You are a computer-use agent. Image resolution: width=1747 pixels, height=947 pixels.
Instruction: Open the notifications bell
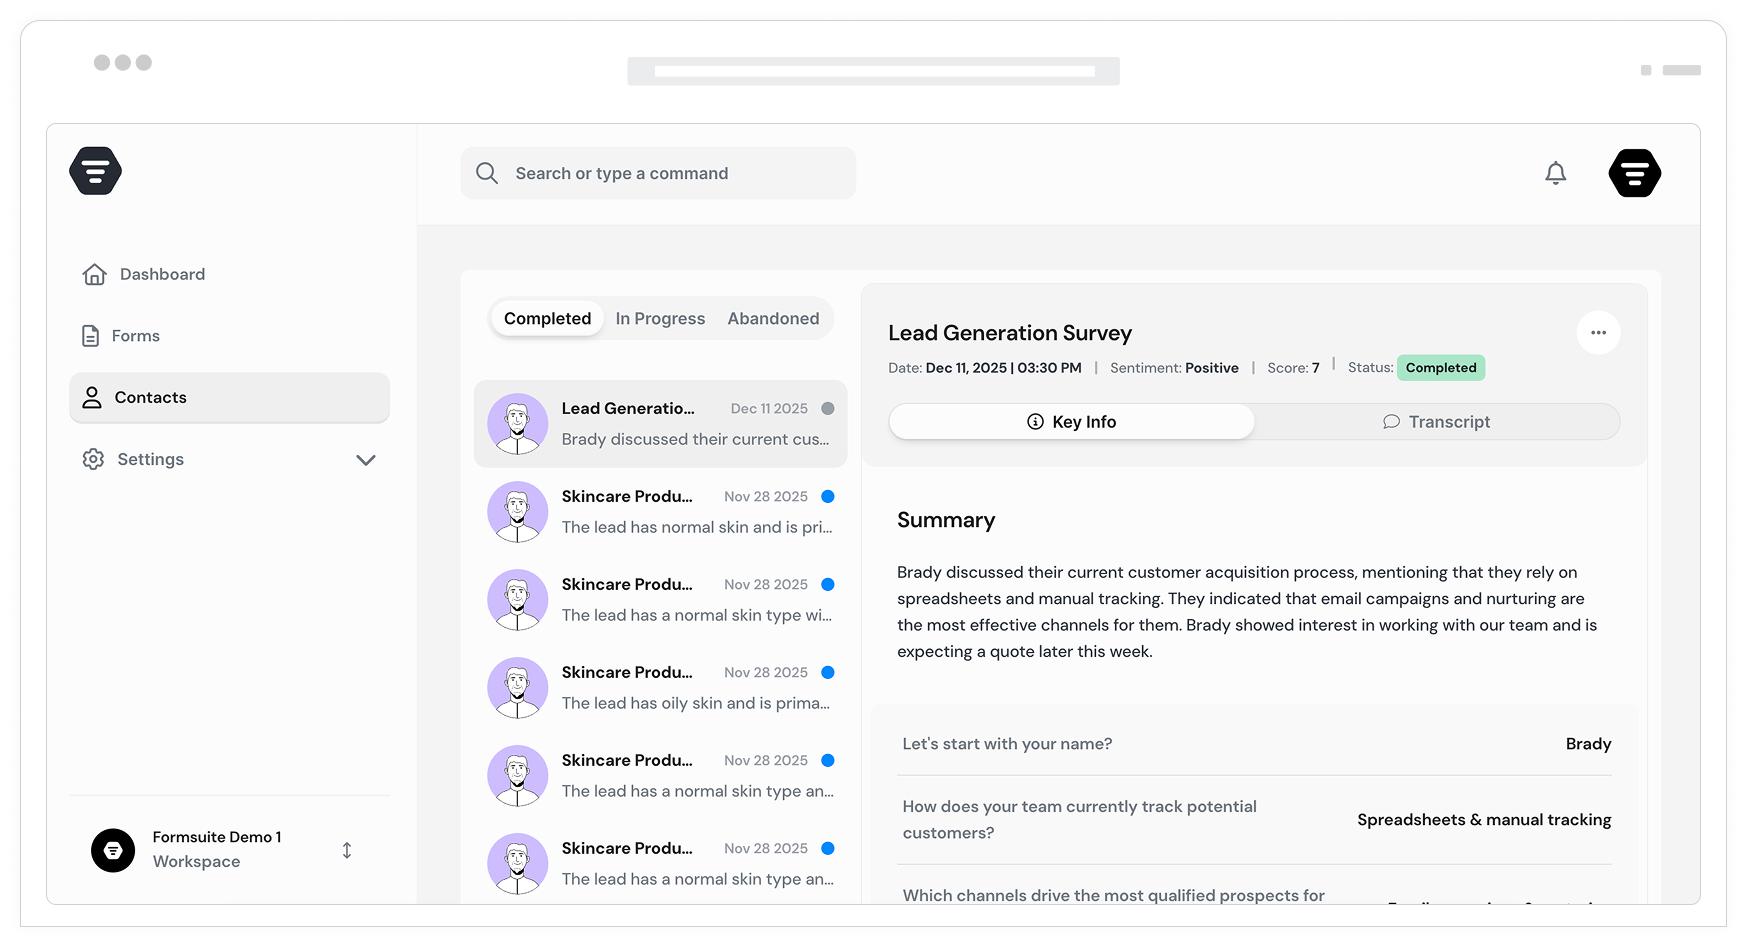point(1555,174)
